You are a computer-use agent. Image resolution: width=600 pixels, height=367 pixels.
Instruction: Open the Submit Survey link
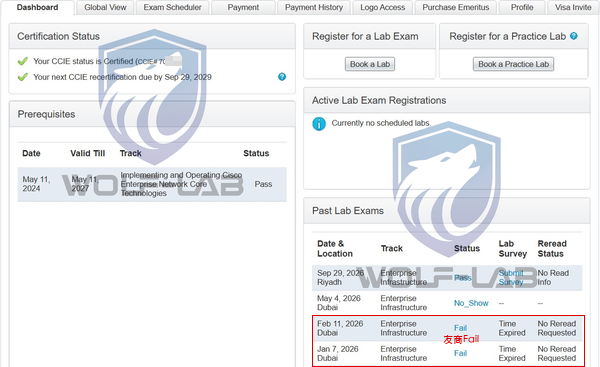(x=511, y=277)
